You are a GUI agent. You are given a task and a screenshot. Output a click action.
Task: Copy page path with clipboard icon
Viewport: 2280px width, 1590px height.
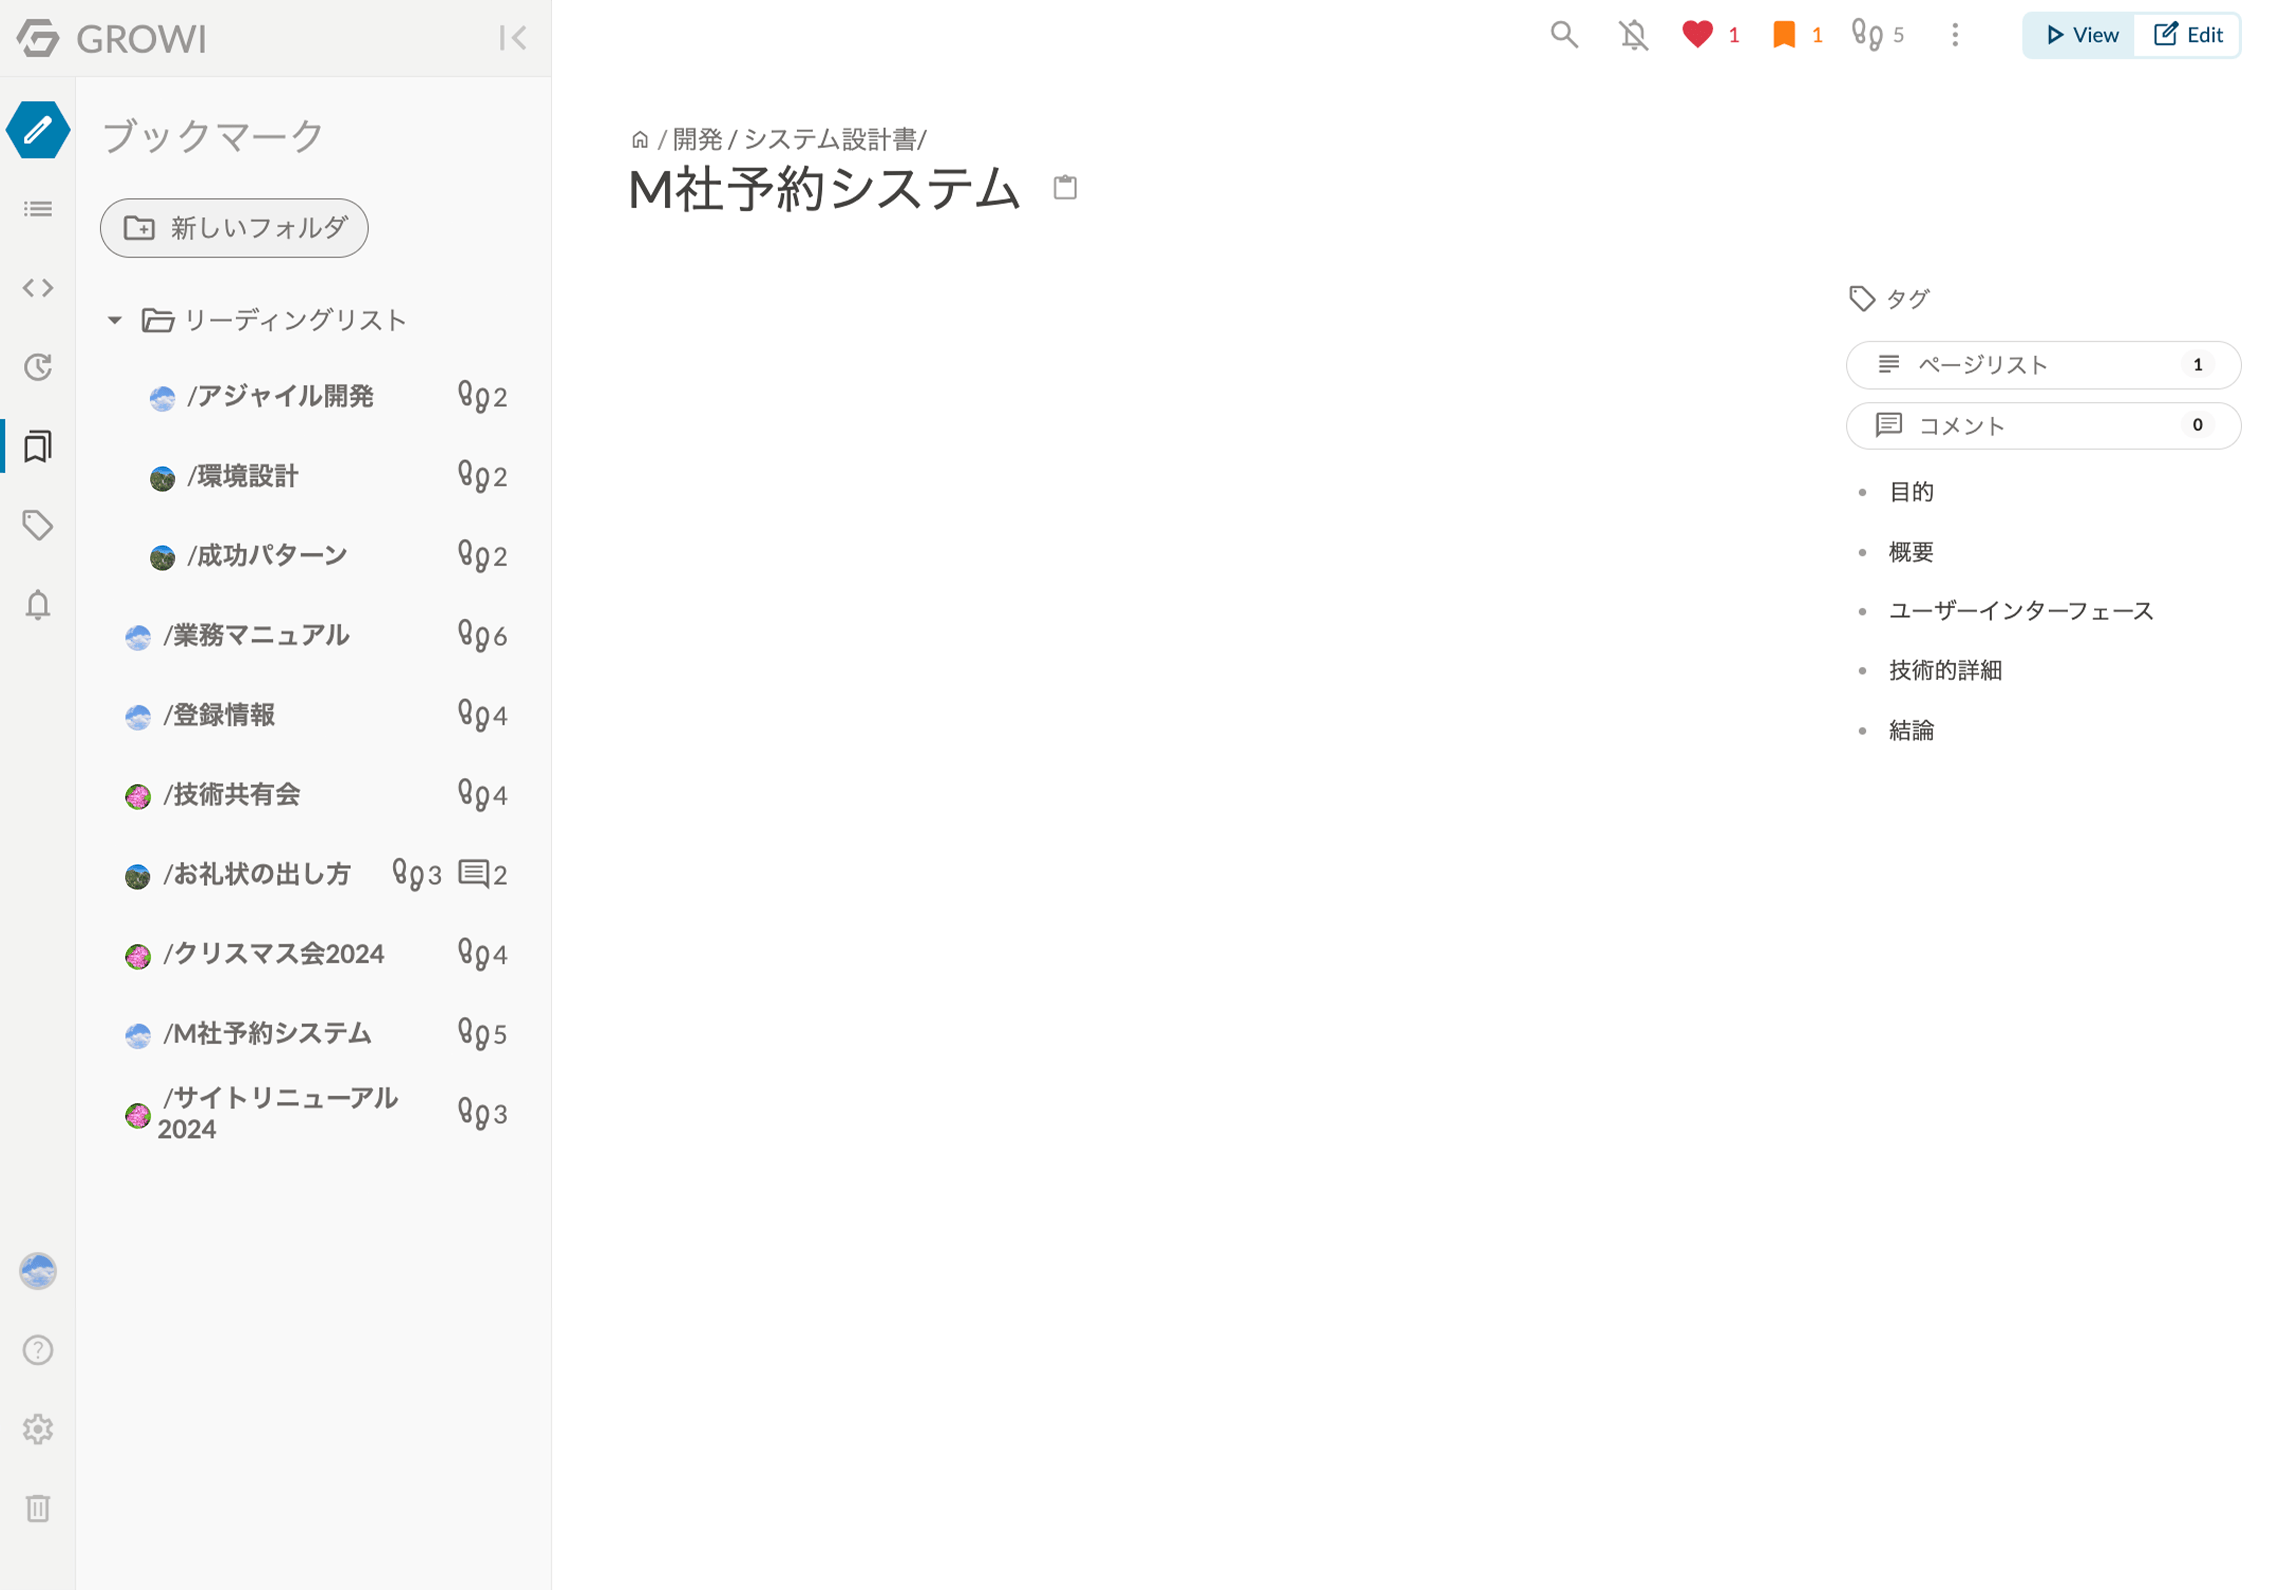tap(1065, 187)
